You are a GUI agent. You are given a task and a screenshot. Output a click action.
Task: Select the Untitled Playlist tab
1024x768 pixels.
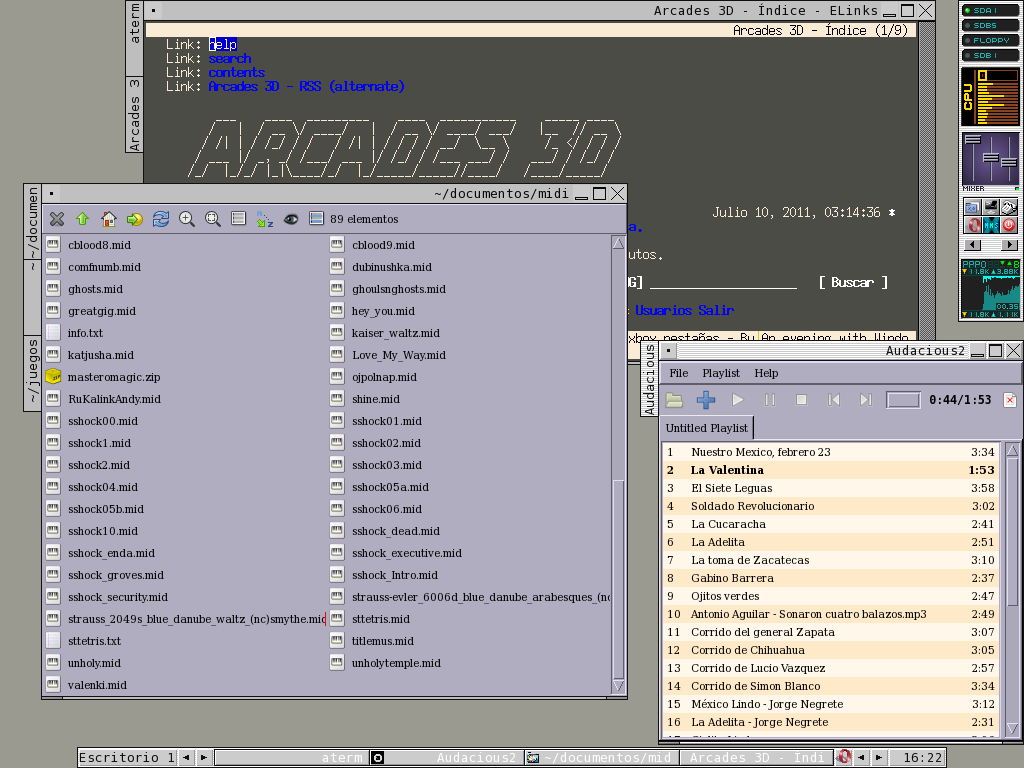click(707, 428)
